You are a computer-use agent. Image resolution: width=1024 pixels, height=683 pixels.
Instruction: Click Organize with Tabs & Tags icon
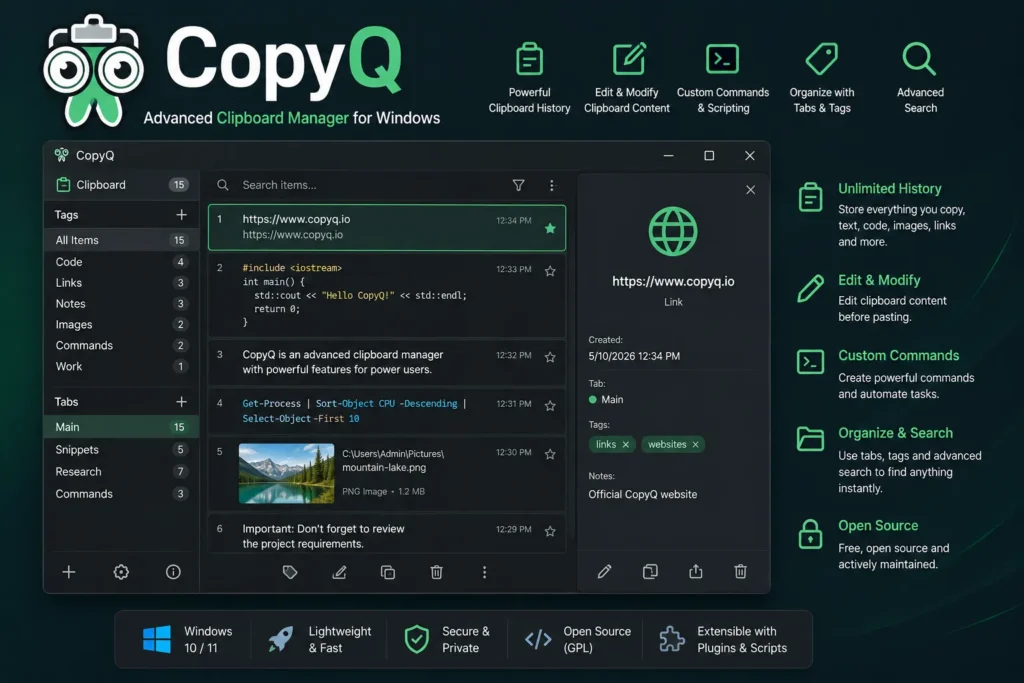click(822, 59)
